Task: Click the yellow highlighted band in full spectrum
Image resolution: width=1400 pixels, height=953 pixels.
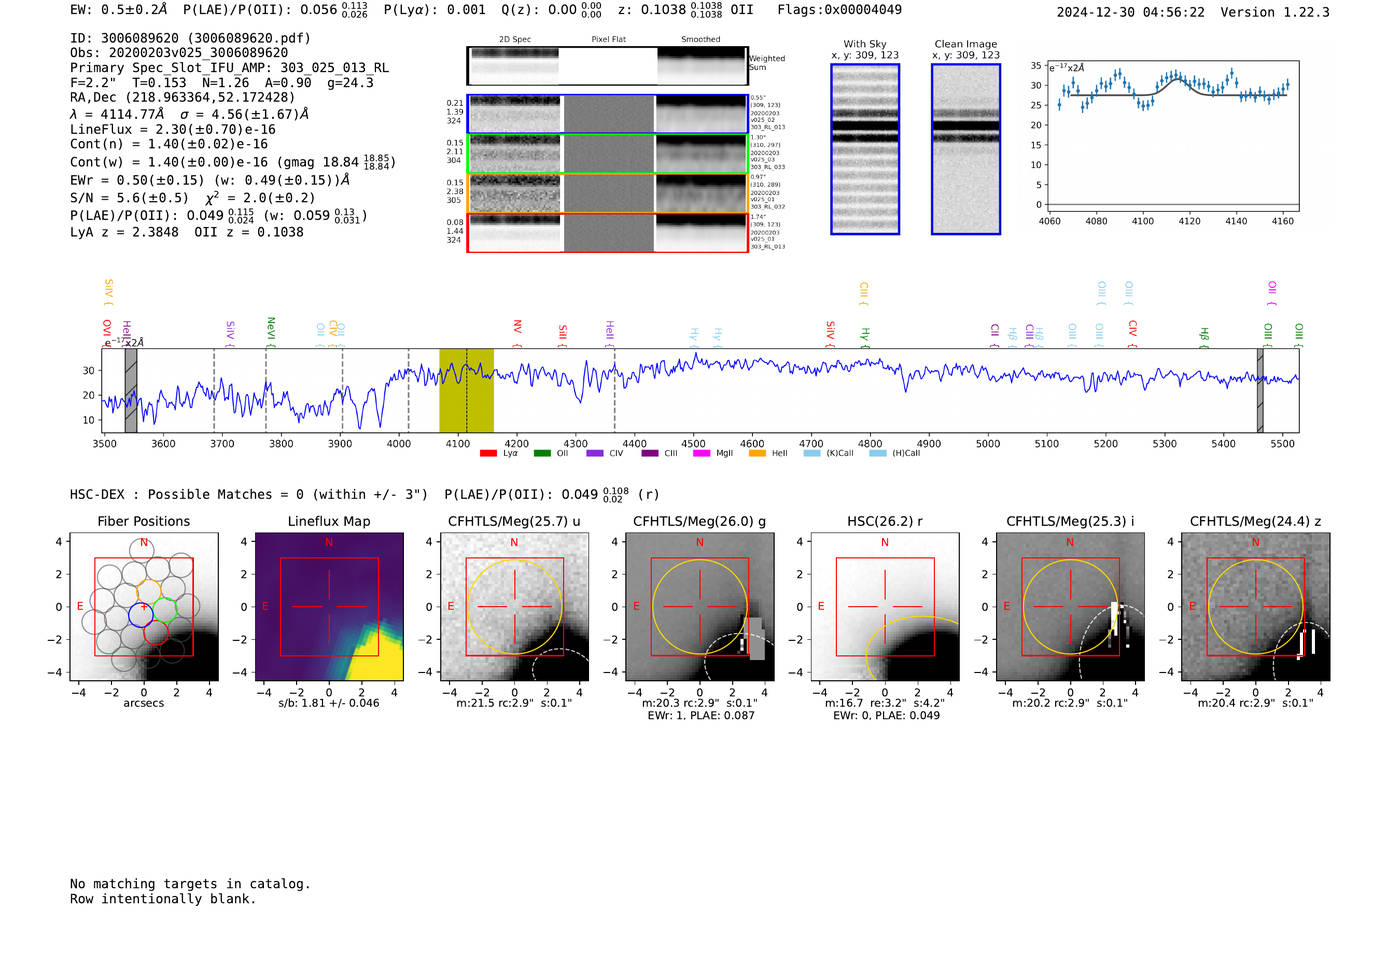Action: click(466, 391)
